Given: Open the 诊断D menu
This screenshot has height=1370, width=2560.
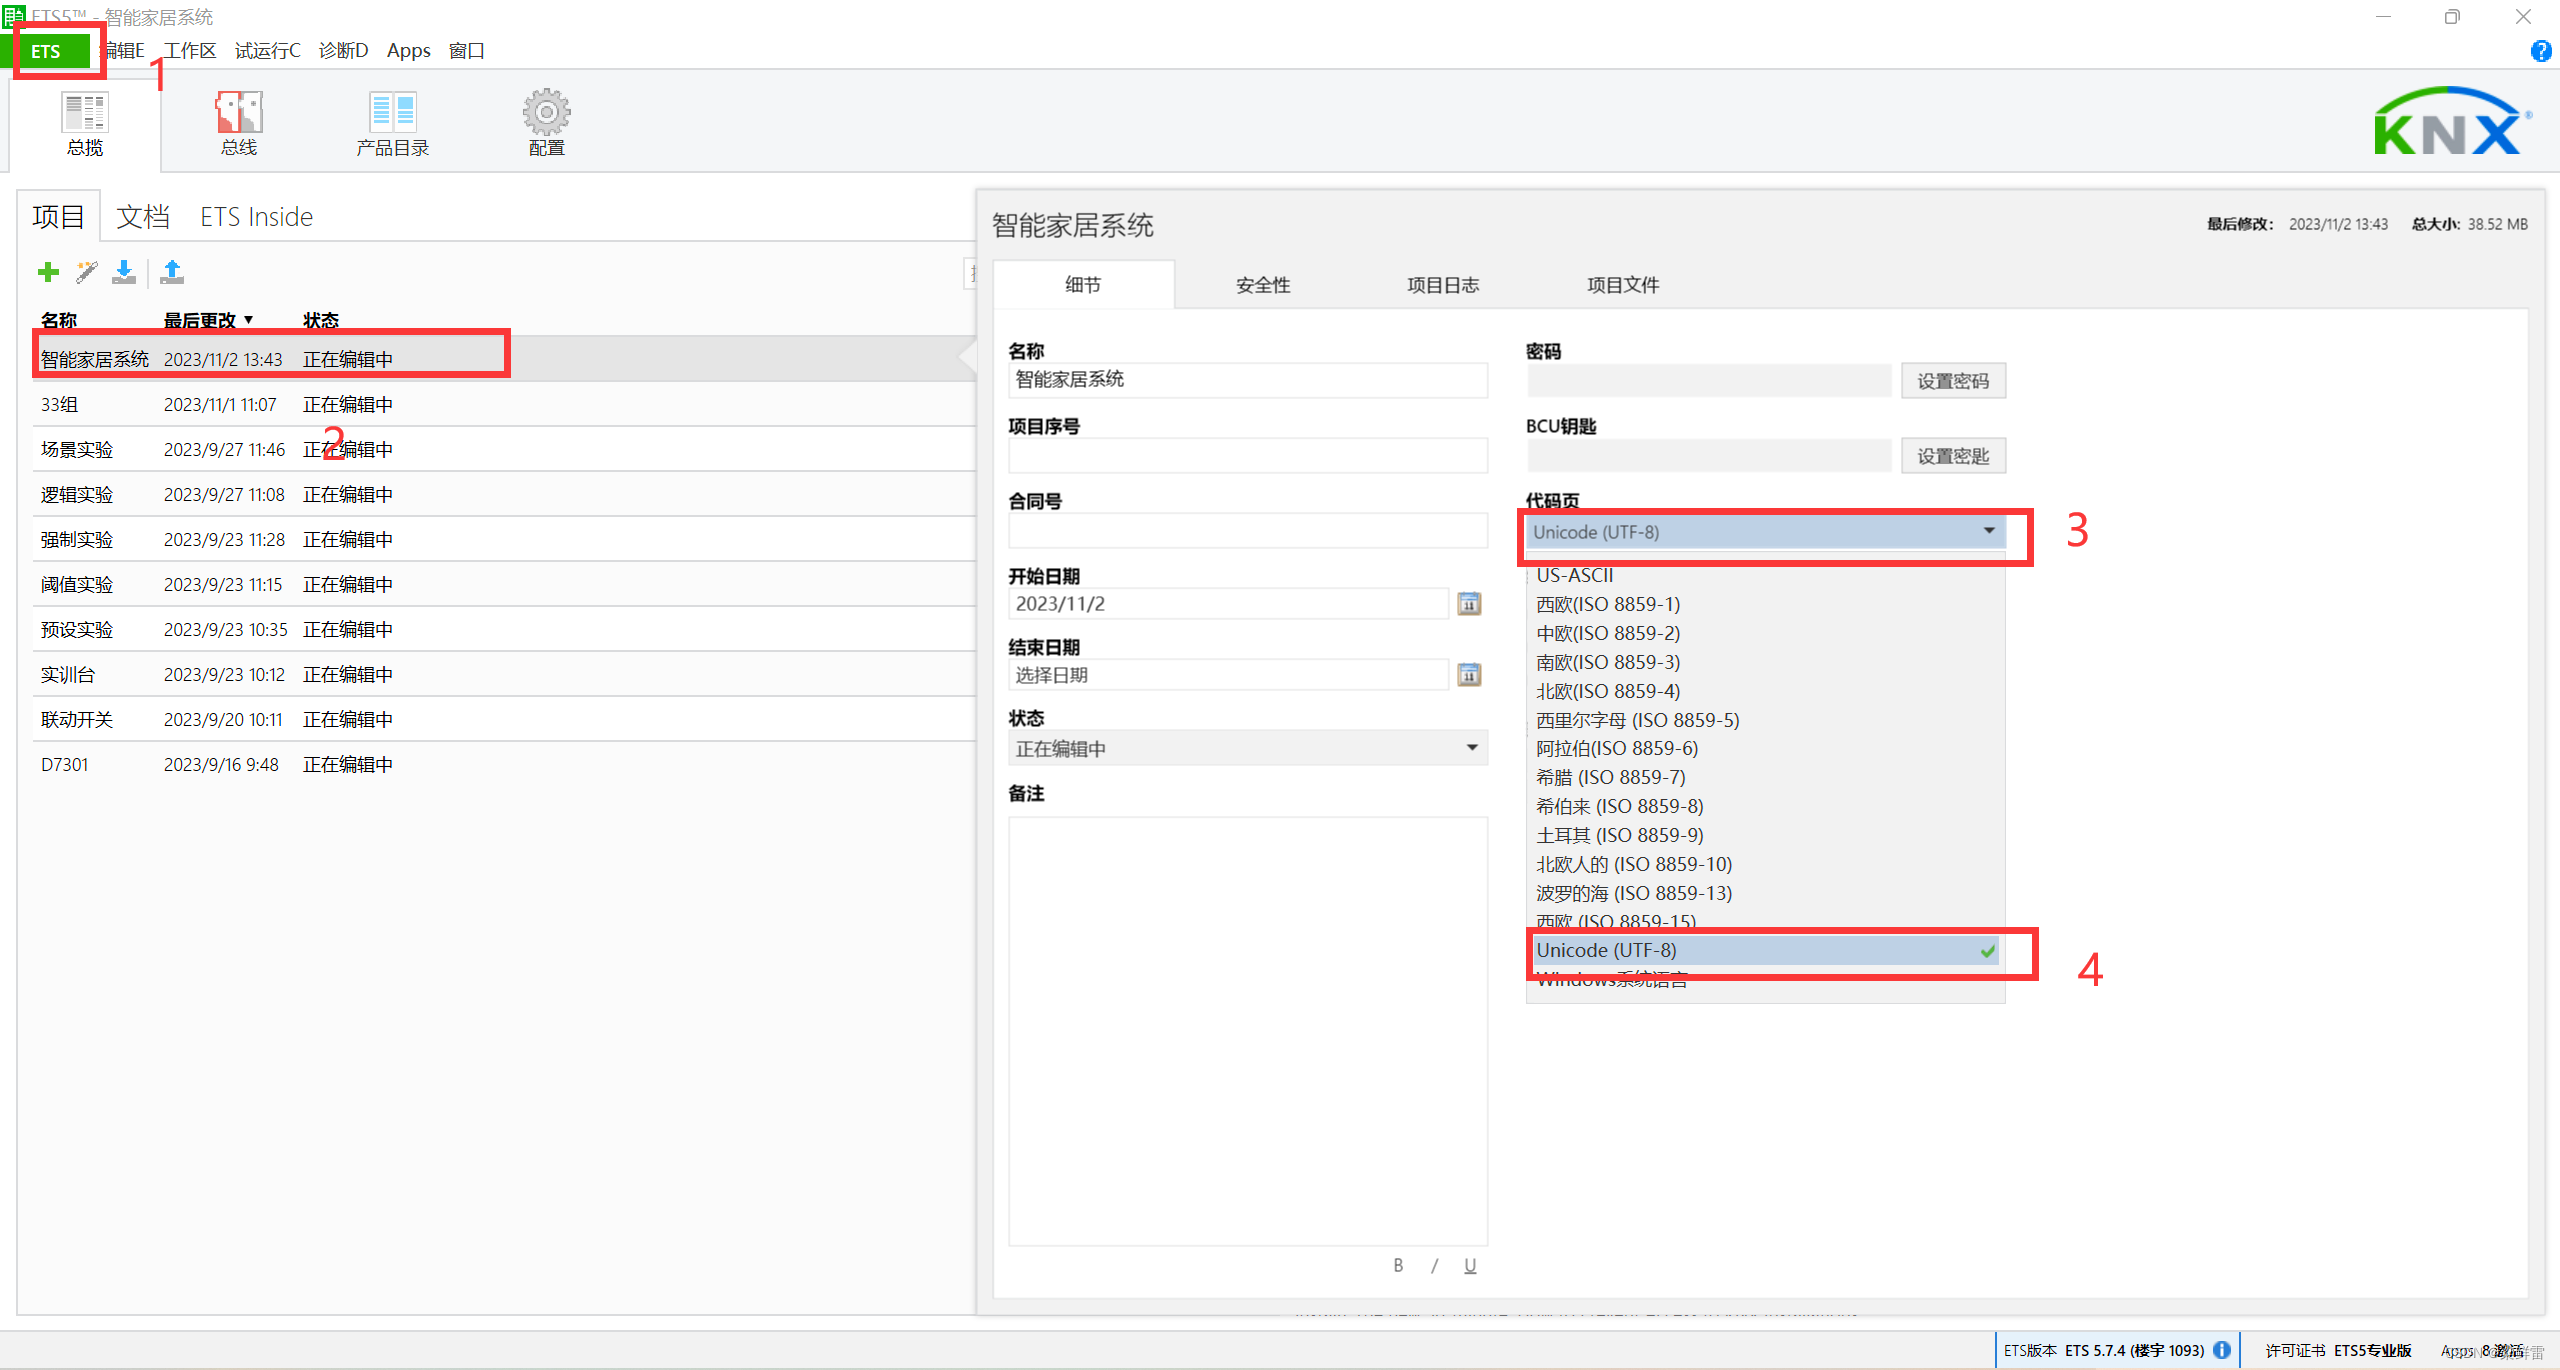Looking at the screenshot, I should pyautogui.click(x=343, y=51).
